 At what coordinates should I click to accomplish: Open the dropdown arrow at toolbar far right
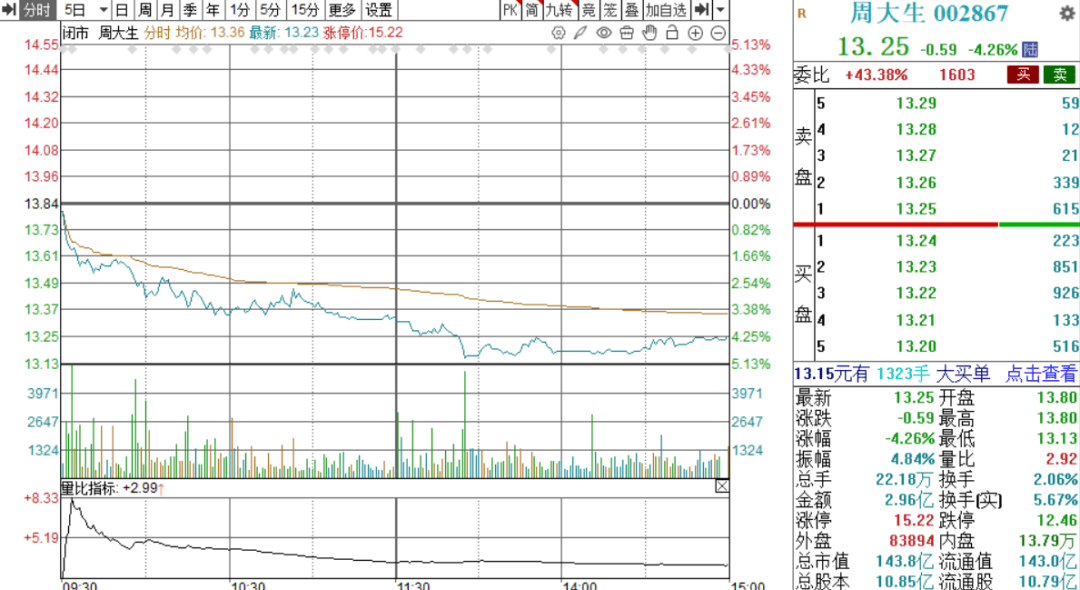point(722,11)
